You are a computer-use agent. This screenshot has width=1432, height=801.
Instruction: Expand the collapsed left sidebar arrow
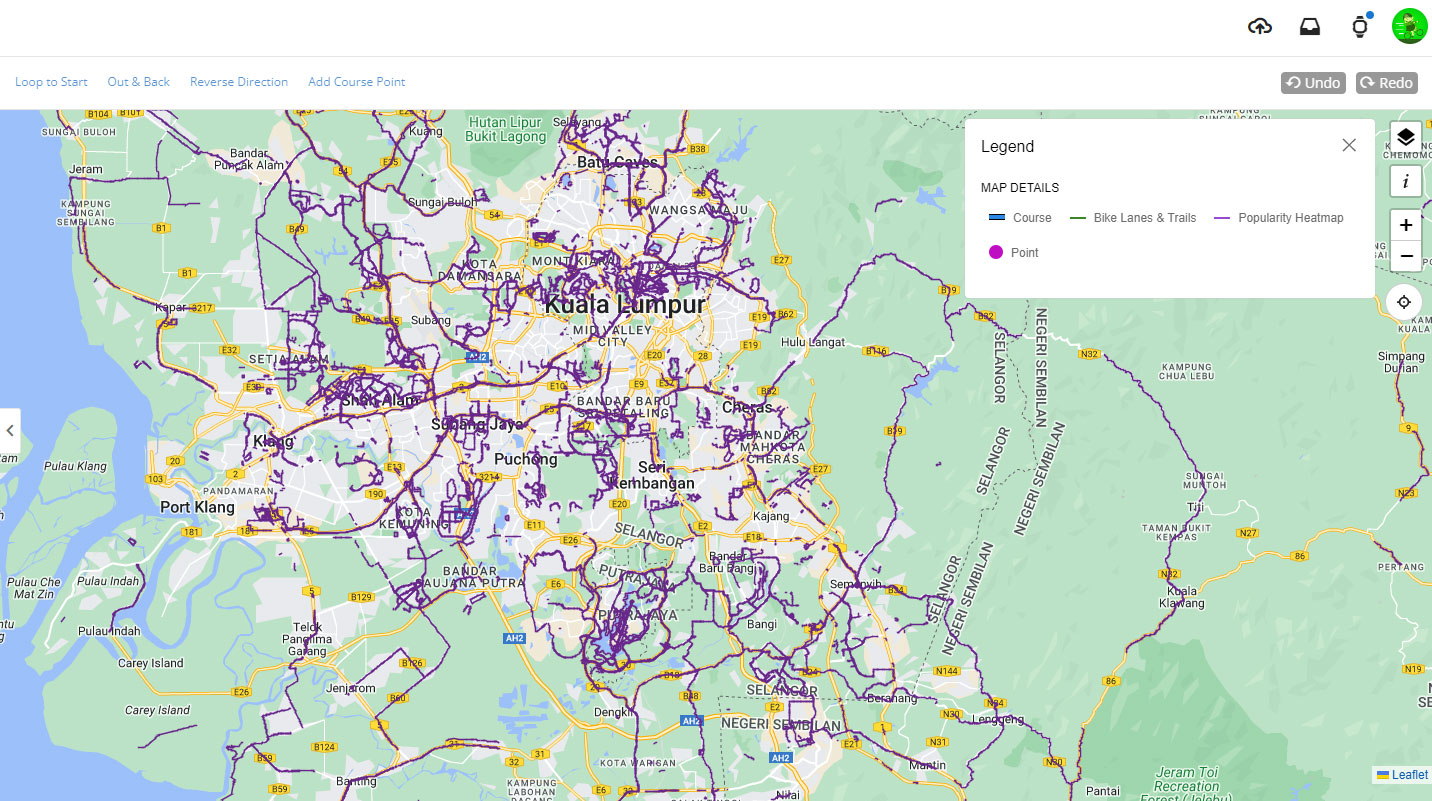pos(10,431)
